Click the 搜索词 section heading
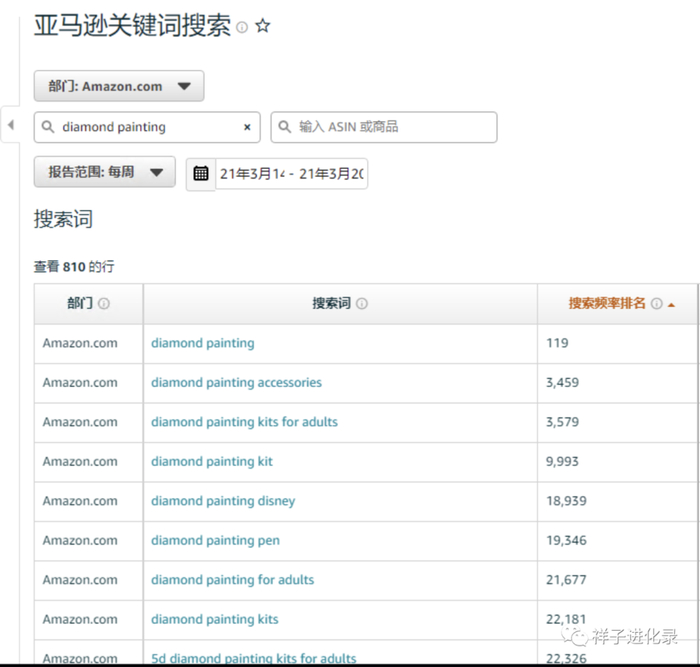 pos(63,219)
